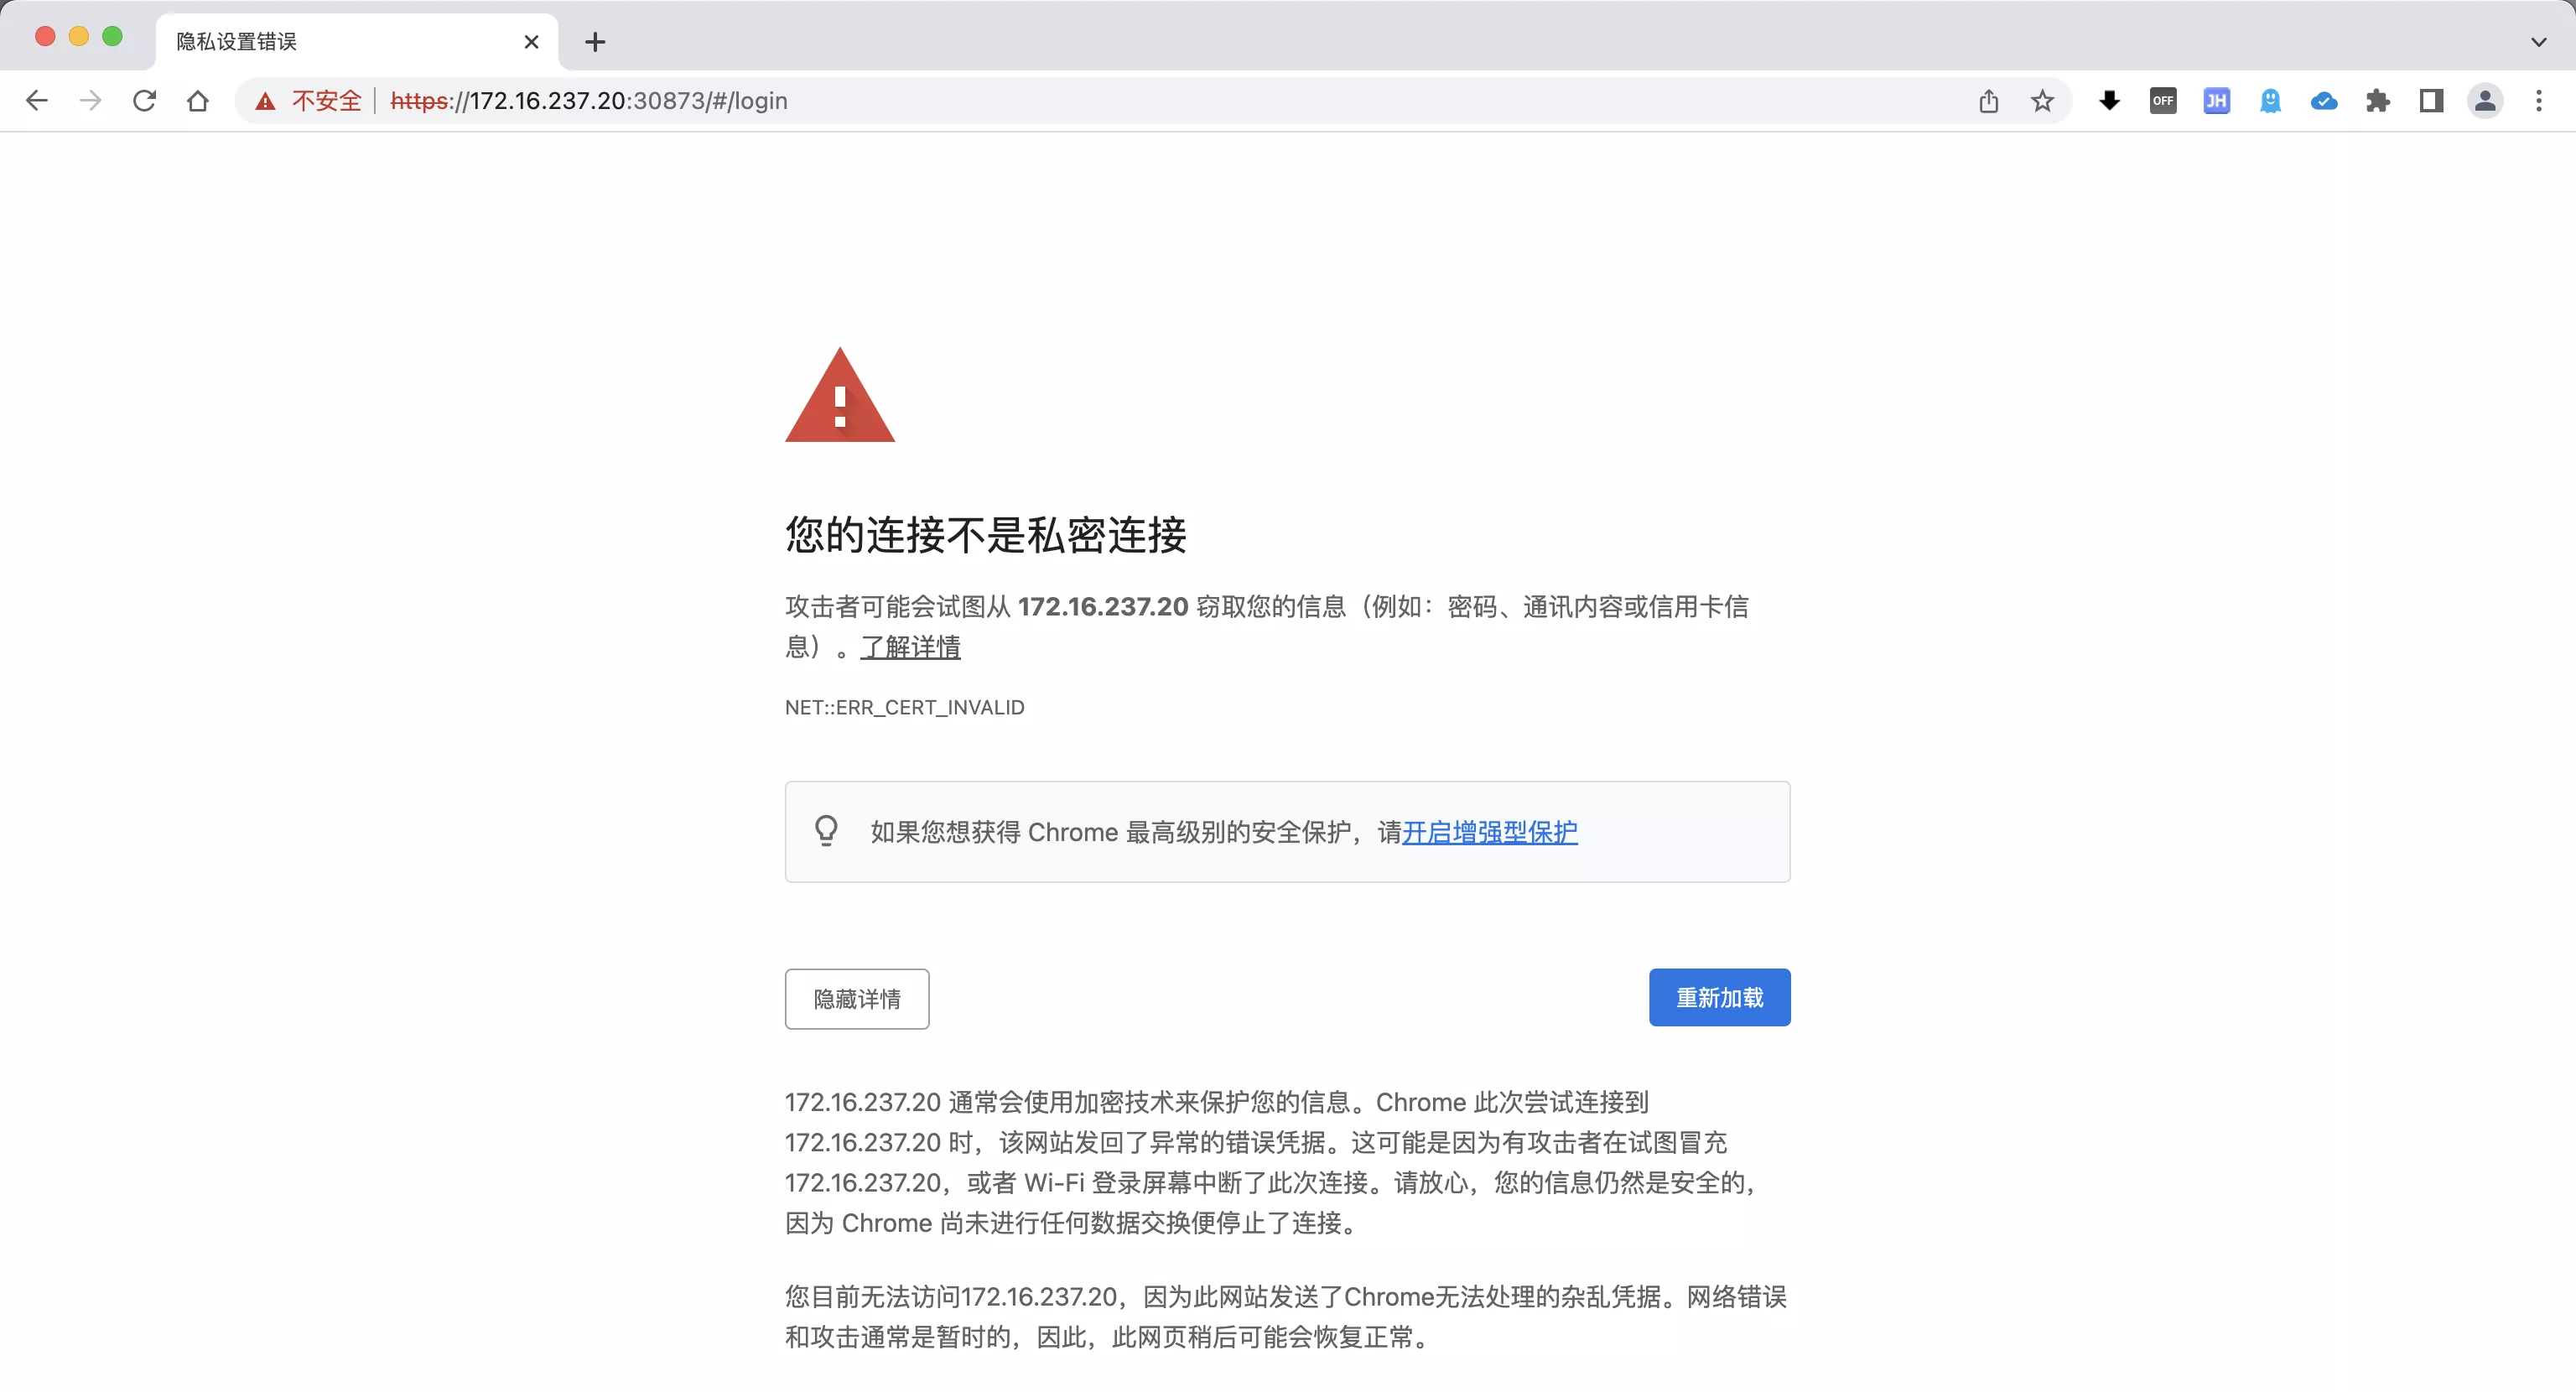Bookmark this page with the star
The image size is (2576, 1392).
[x=2042, y=101]
